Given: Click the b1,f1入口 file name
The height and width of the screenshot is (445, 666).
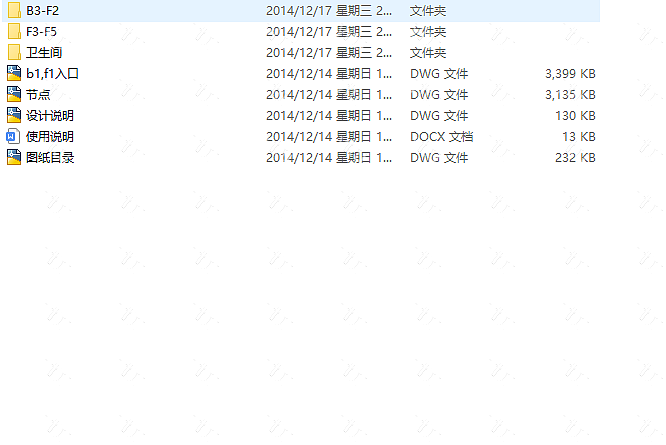Looking at the screenshot, I should (52, 73).
